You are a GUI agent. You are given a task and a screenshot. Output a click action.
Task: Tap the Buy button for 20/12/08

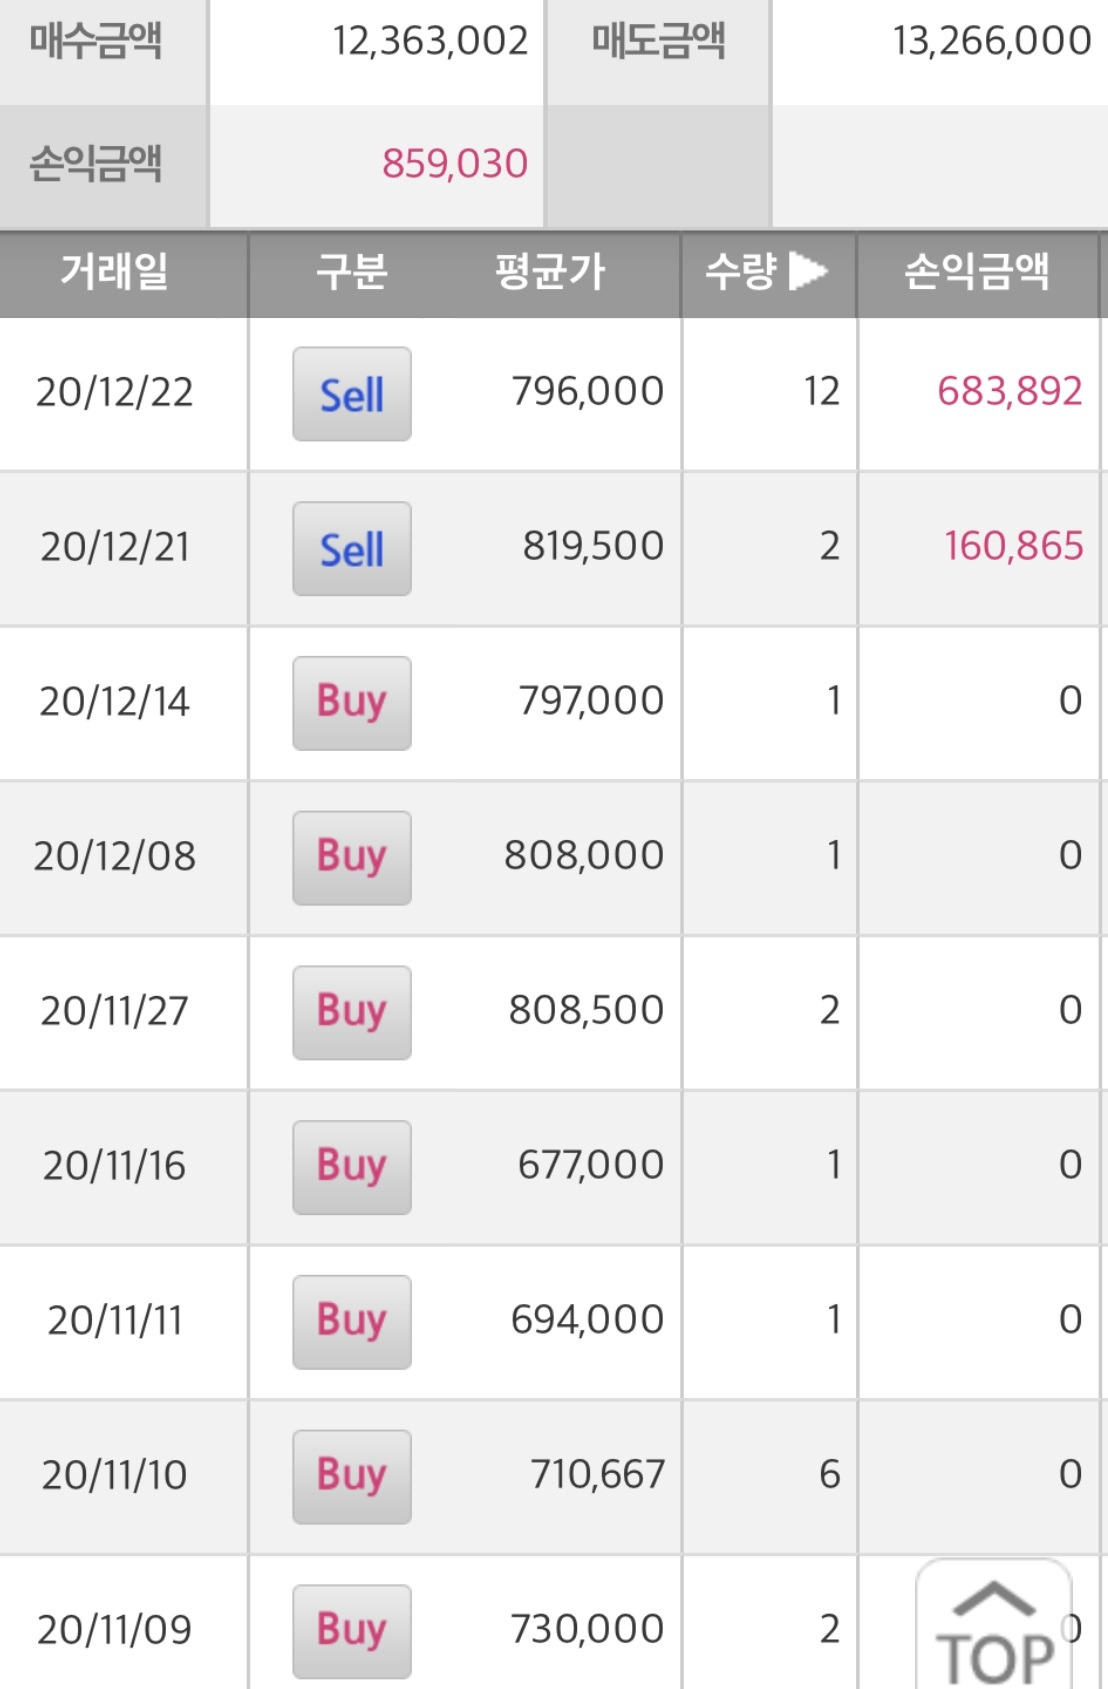pyautogui.click(x=351, y=858)
